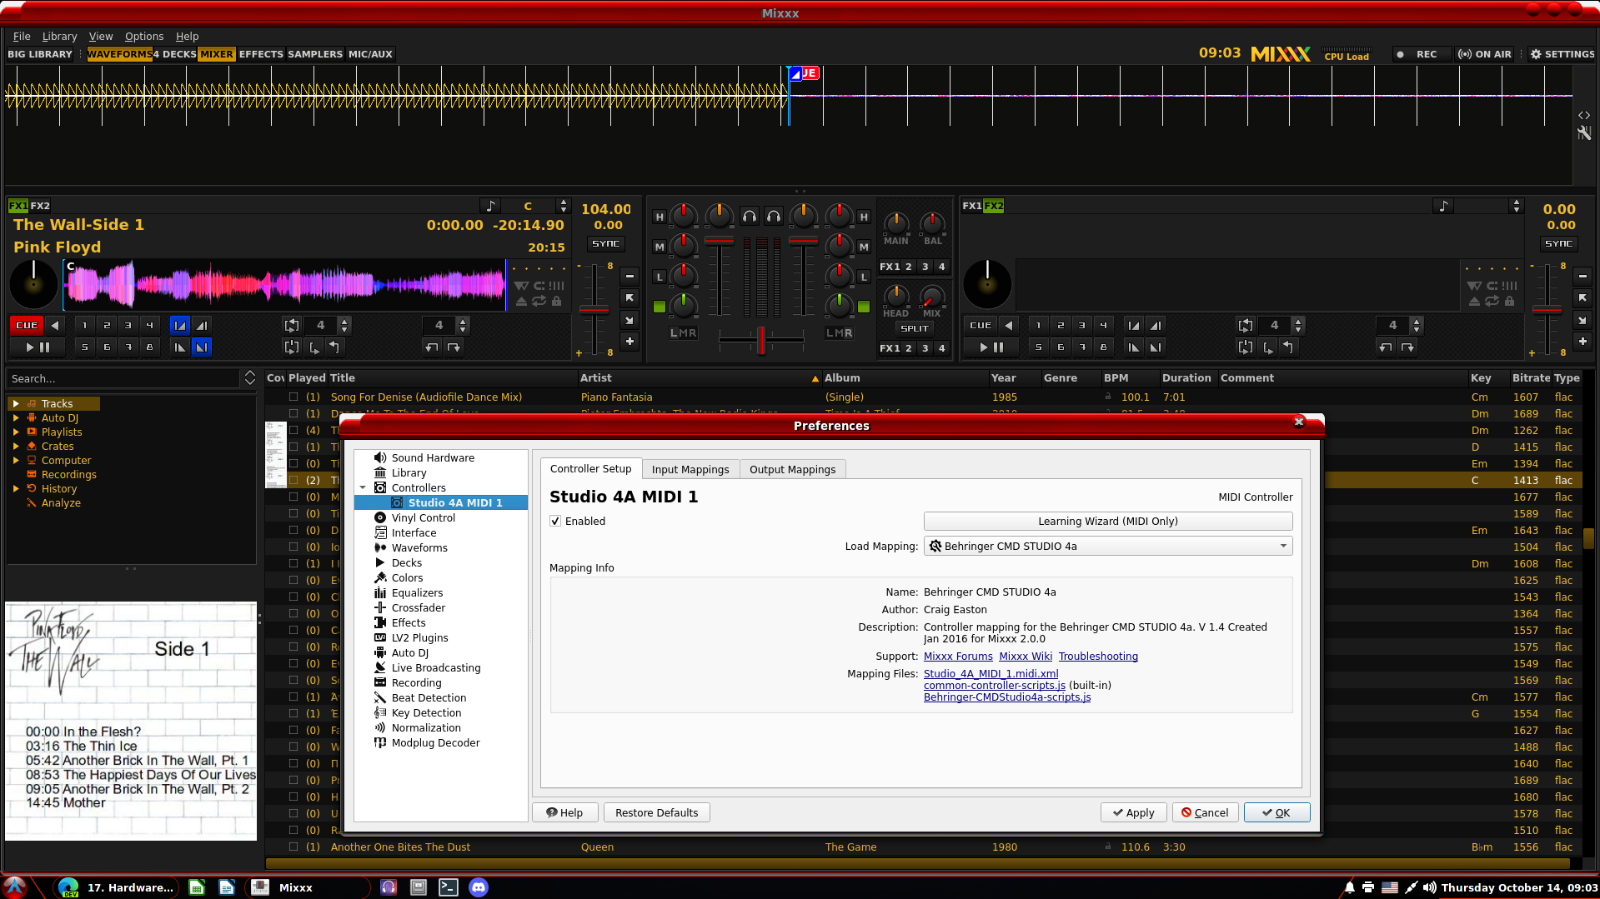Apply the preferences changes
Viewport: 1600px width, 899px height.
1133,813
